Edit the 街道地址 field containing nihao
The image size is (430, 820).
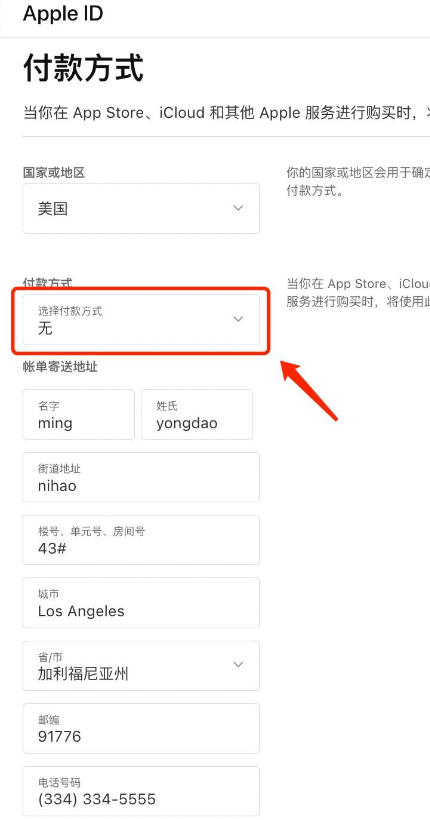pyautogui.click(x=141, y=477)
